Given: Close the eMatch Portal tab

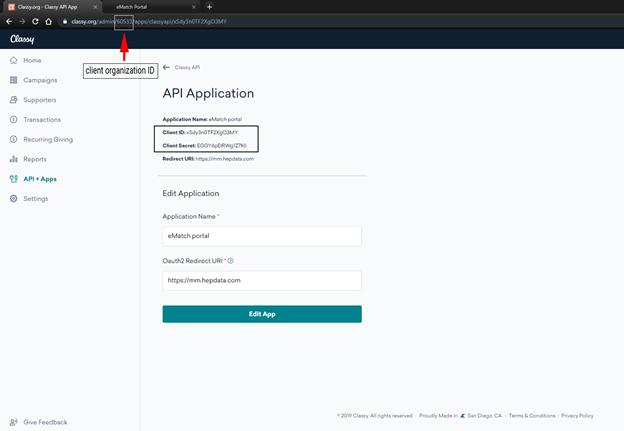Looking at the screenshot, I should [x=193, y=7].
